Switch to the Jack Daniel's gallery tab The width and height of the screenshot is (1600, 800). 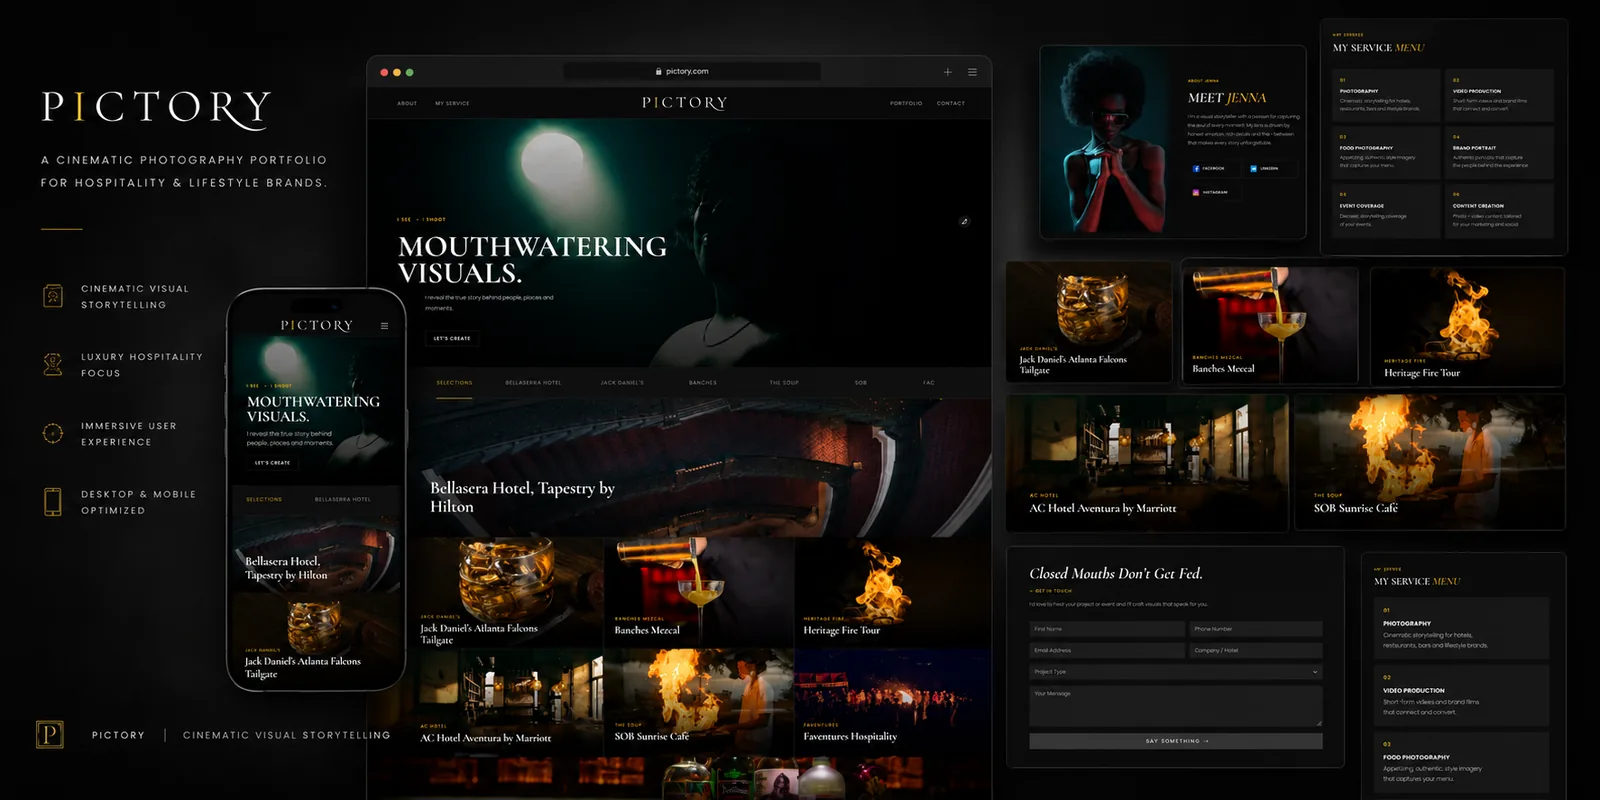[x=622, y=383]
